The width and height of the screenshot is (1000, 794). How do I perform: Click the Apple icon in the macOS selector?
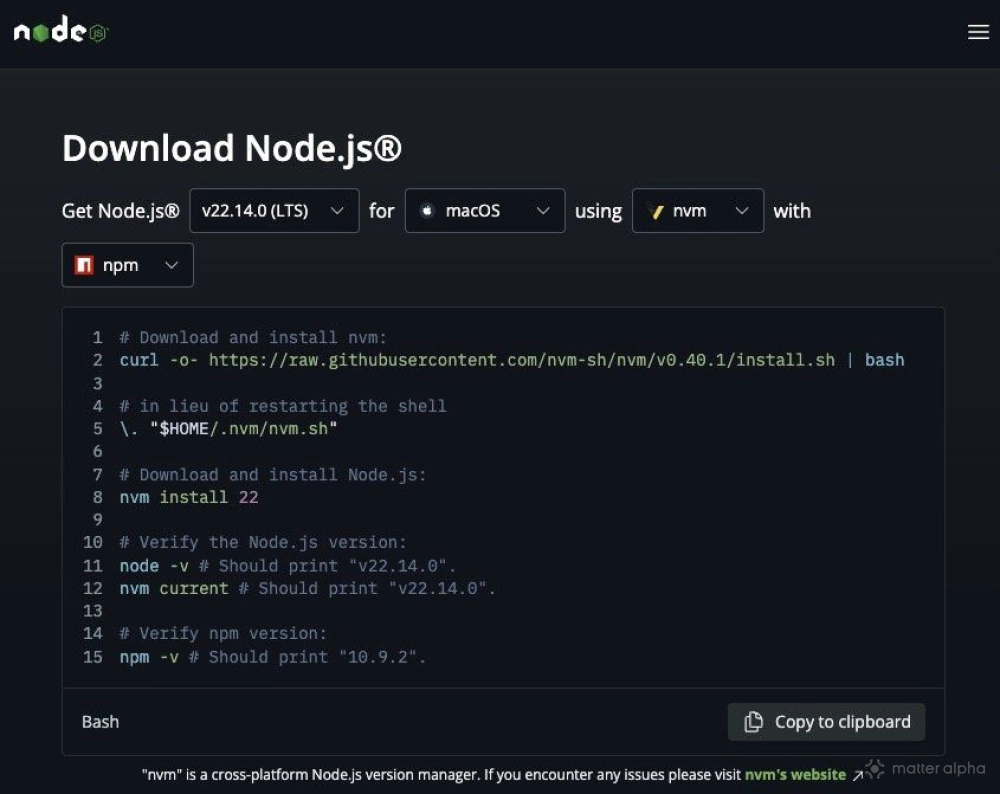point(427,211)
